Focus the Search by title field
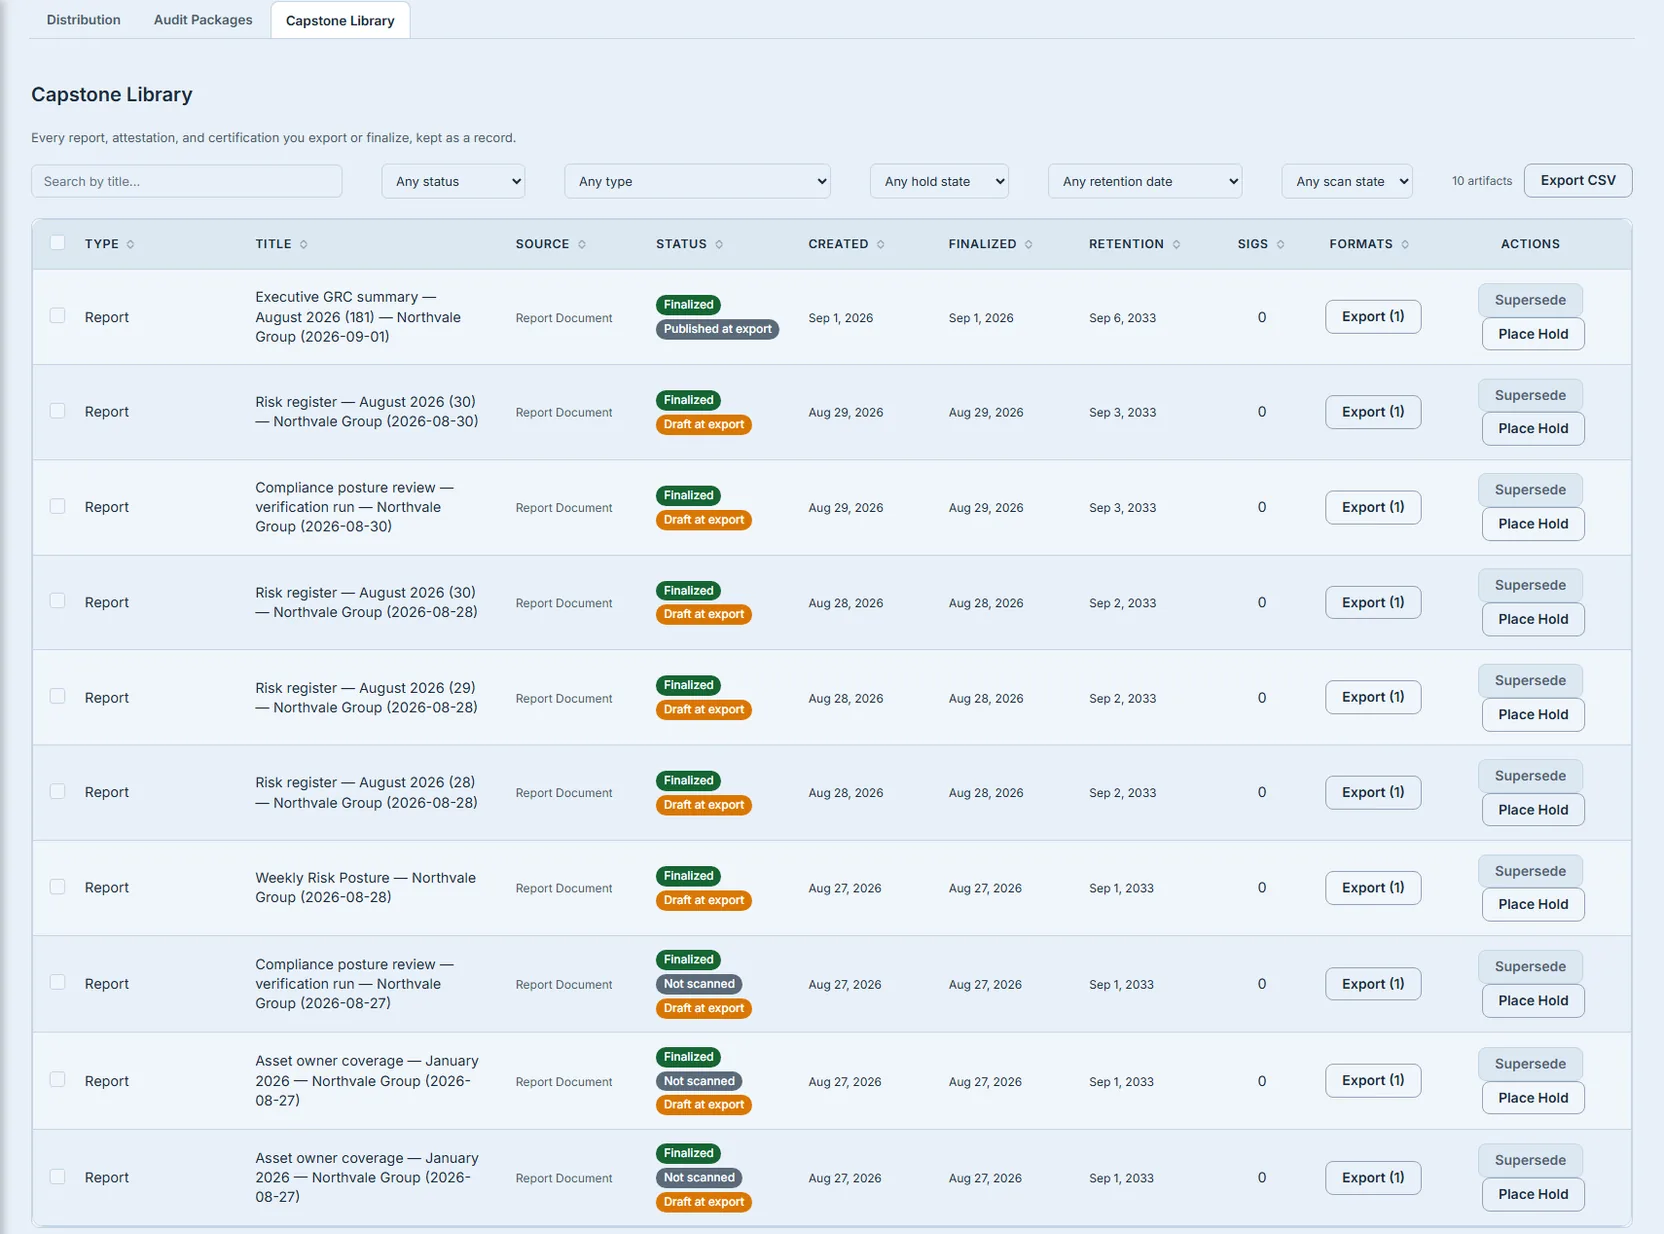 click(x=187, y=181)
